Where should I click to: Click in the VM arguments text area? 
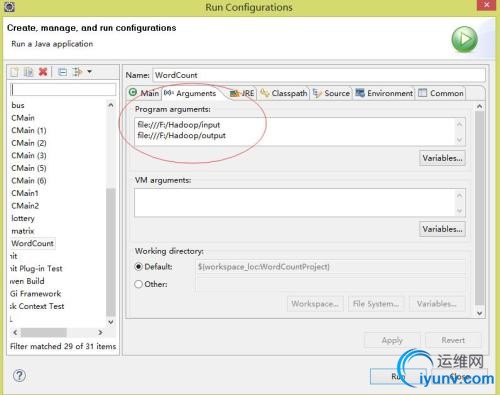295,202
